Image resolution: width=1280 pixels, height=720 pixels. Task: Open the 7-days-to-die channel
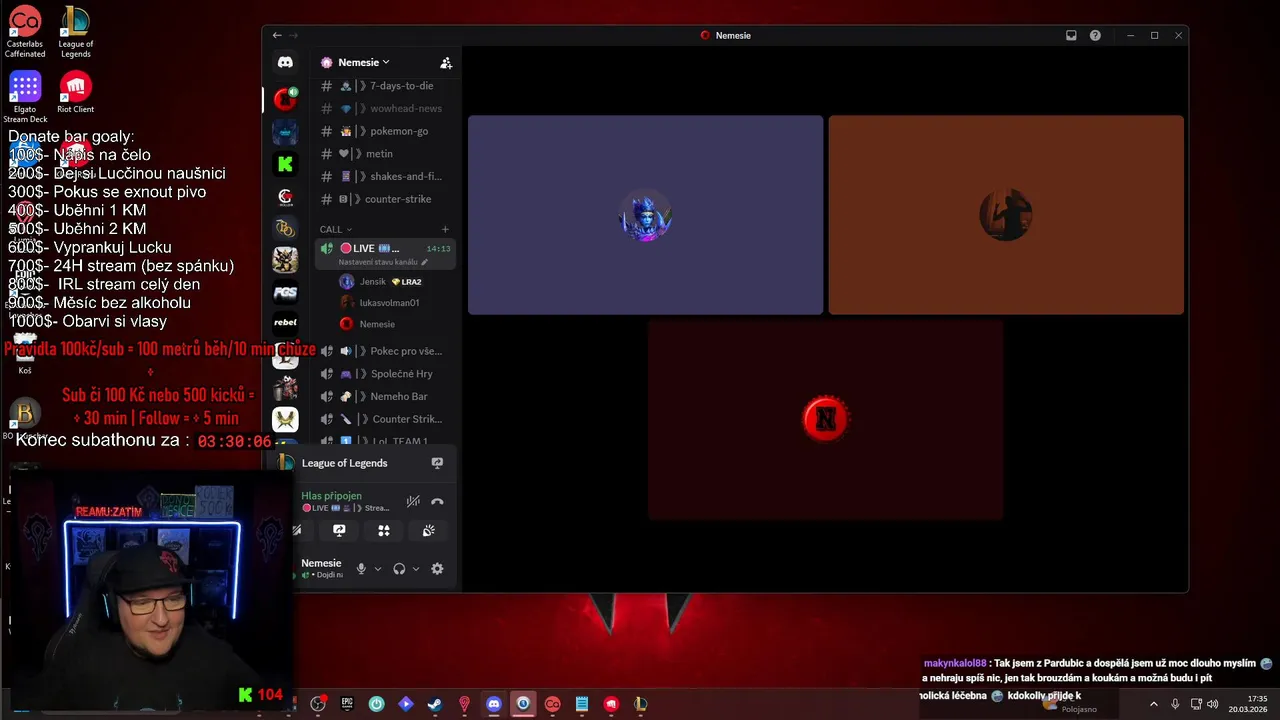click(385, 86)
